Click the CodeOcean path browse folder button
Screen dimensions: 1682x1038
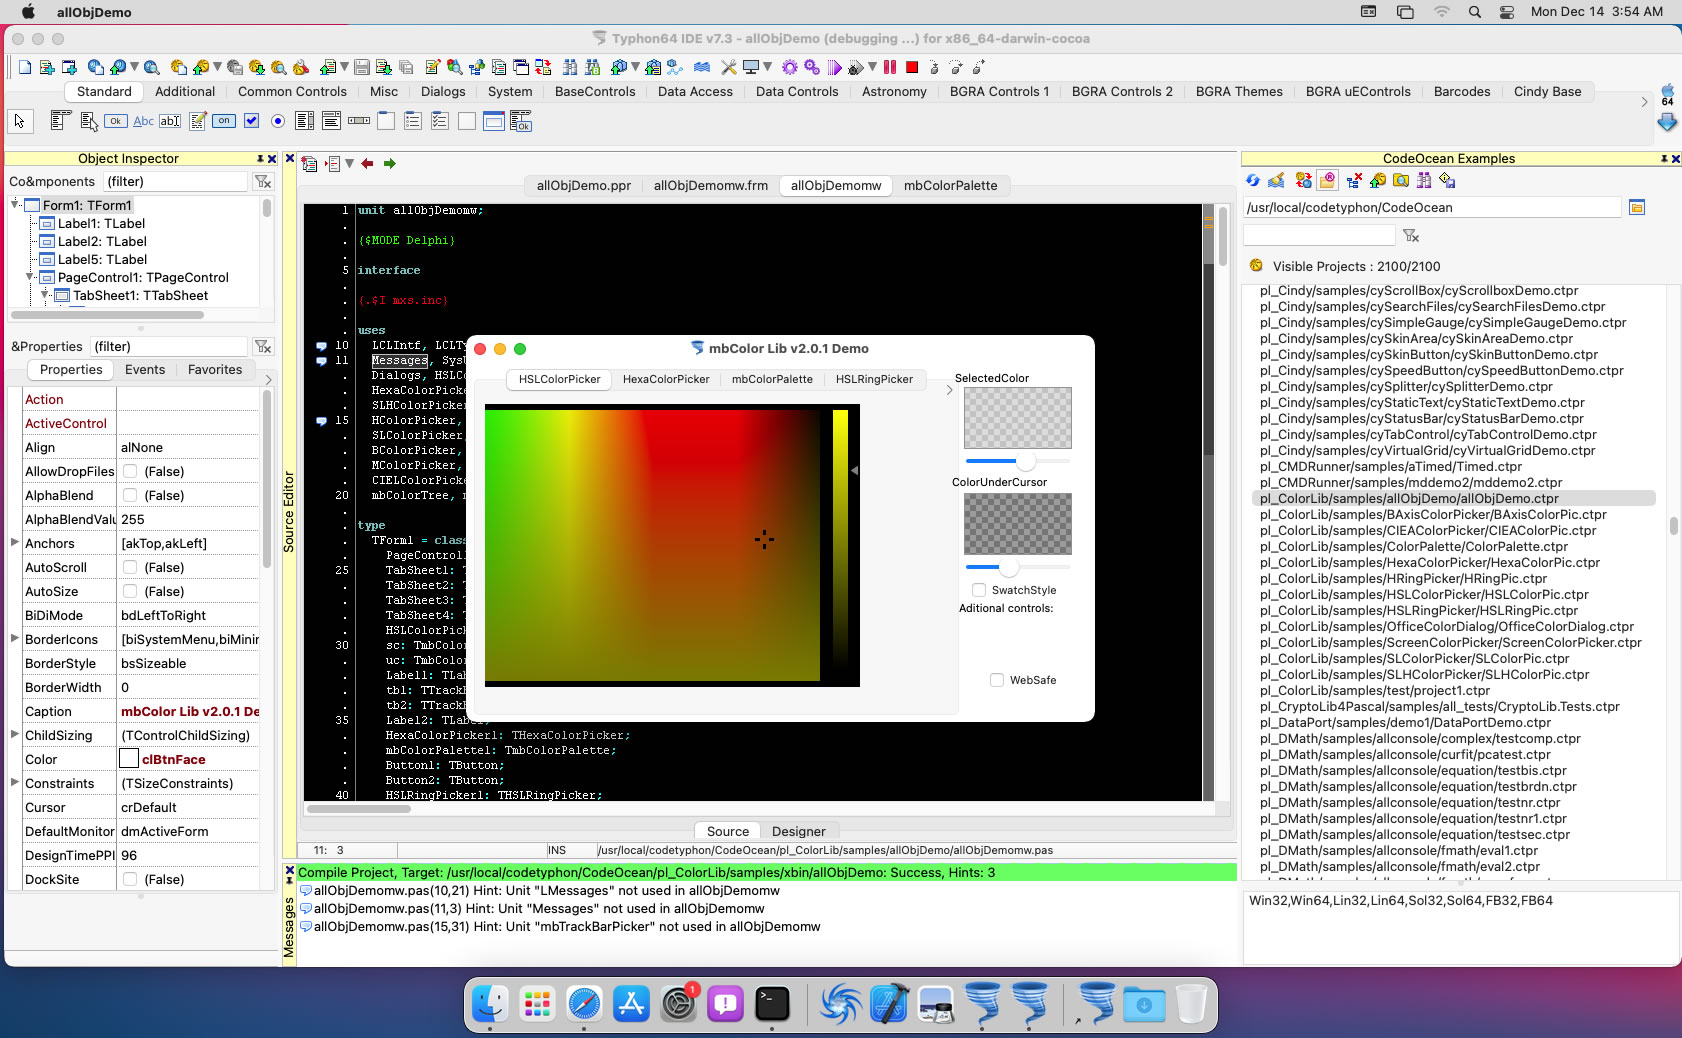click(1637, 207)
